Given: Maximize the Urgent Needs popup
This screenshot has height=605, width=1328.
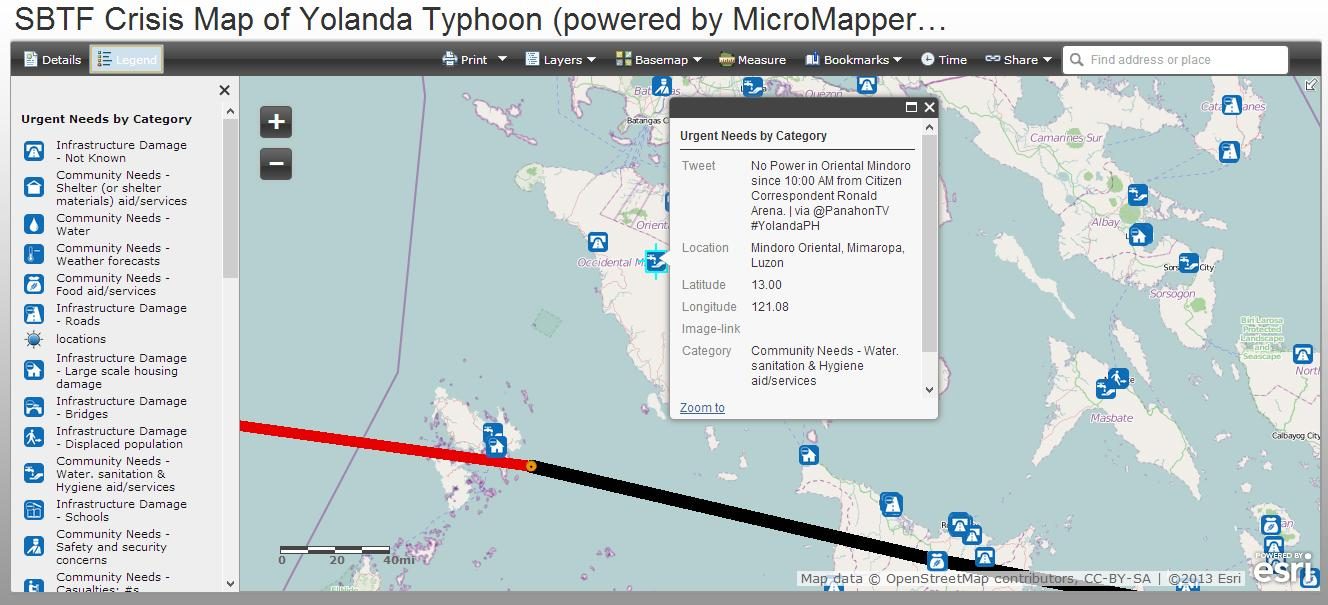Looking at the screenshot, I should coord(911,107).
